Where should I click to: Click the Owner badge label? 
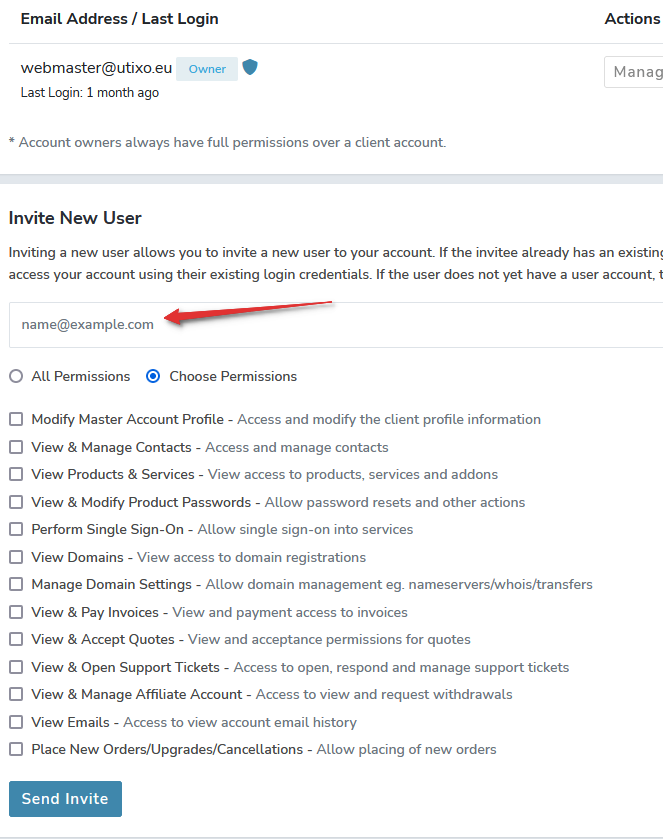[x=207, y=69]
